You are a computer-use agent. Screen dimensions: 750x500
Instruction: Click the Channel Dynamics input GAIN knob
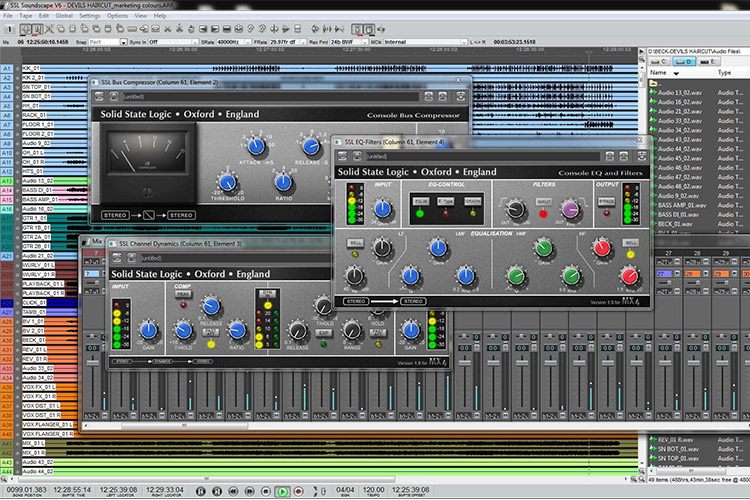(149, 330)
